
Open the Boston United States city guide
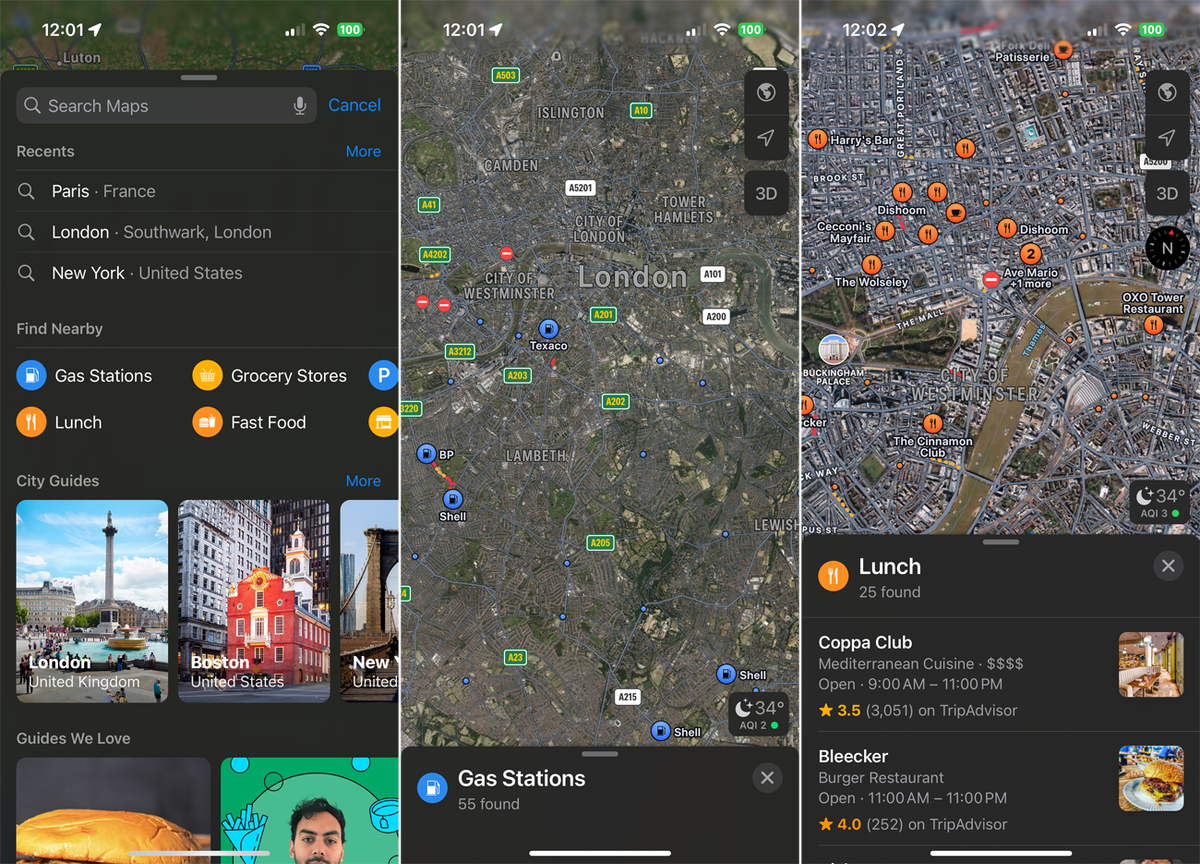[x=254, y=601]
